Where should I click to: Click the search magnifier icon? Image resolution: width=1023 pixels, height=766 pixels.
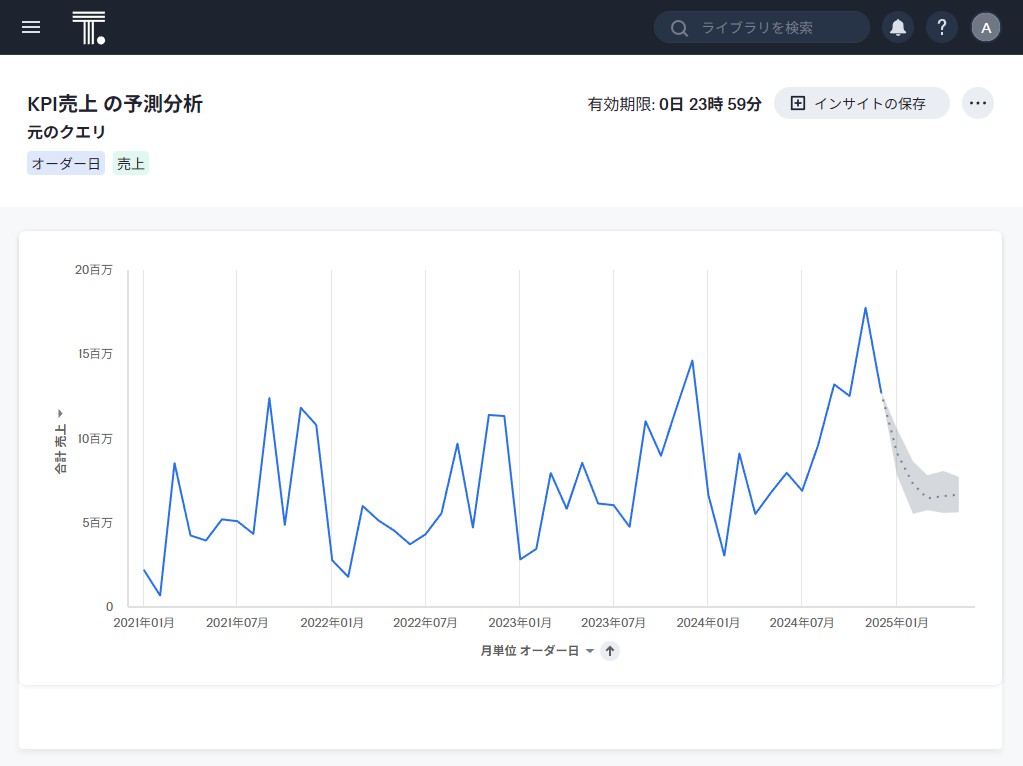pos(679,28)
